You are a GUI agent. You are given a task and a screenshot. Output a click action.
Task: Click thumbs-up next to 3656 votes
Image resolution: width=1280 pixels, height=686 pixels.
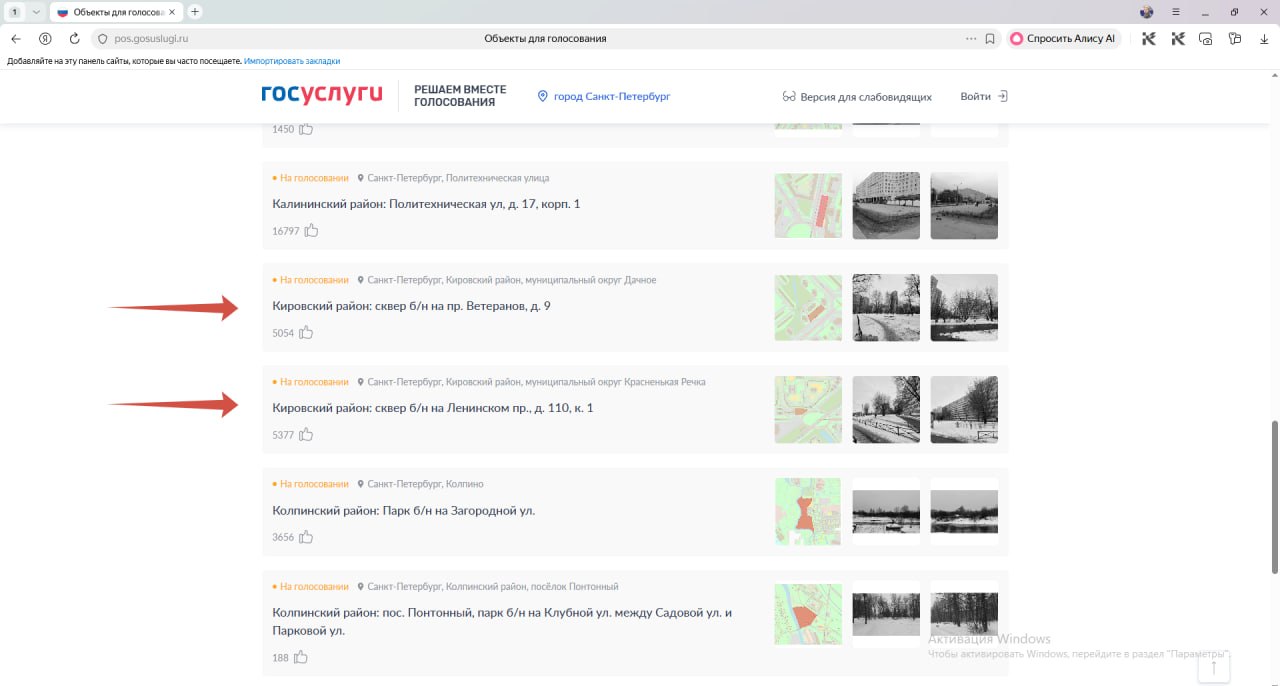point(306,537)
